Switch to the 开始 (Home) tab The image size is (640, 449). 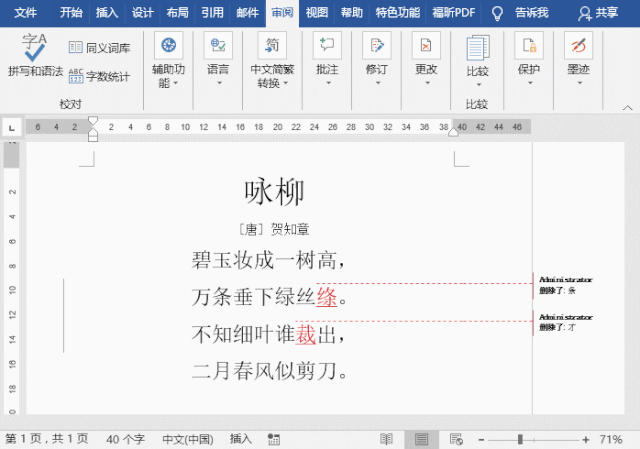tap(71, 13)
